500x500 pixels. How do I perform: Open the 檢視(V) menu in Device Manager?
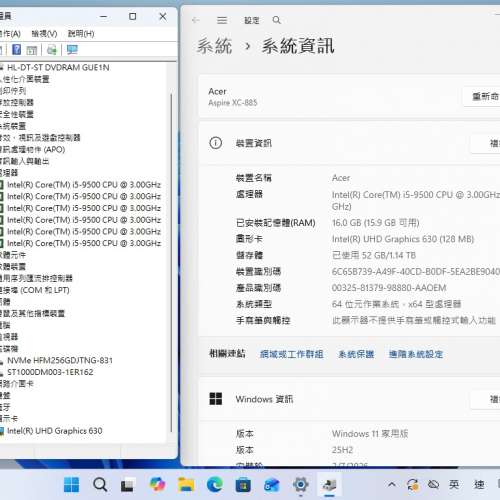[44, 34]
